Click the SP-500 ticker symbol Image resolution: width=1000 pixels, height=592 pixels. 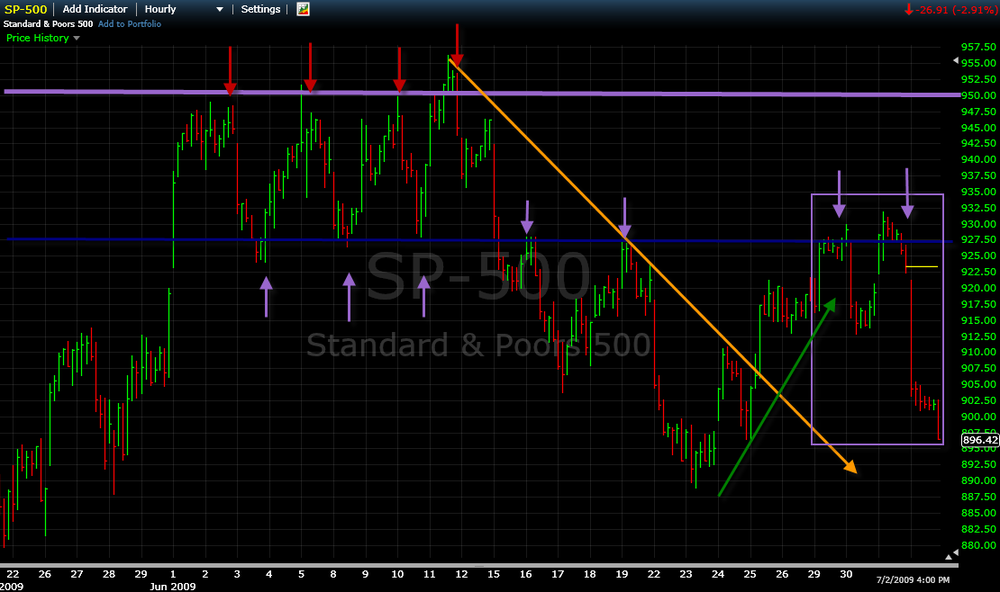click(x=26, y=9)
